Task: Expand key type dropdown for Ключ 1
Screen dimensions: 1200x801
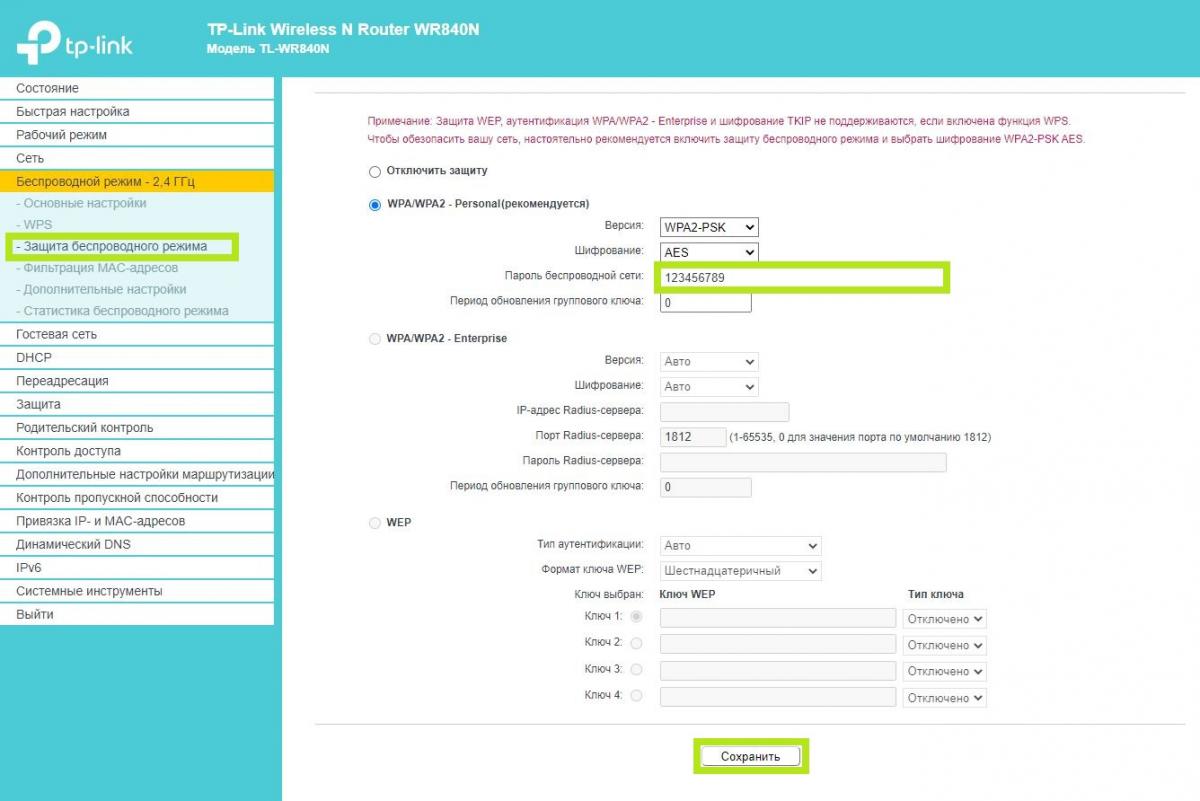Action: coord(944,619)
